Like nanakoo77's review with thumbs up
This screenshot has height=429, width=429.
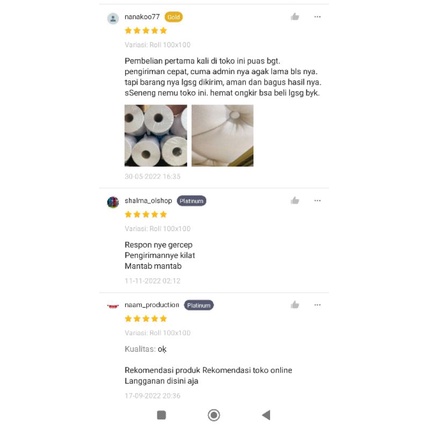coord(295,17)
